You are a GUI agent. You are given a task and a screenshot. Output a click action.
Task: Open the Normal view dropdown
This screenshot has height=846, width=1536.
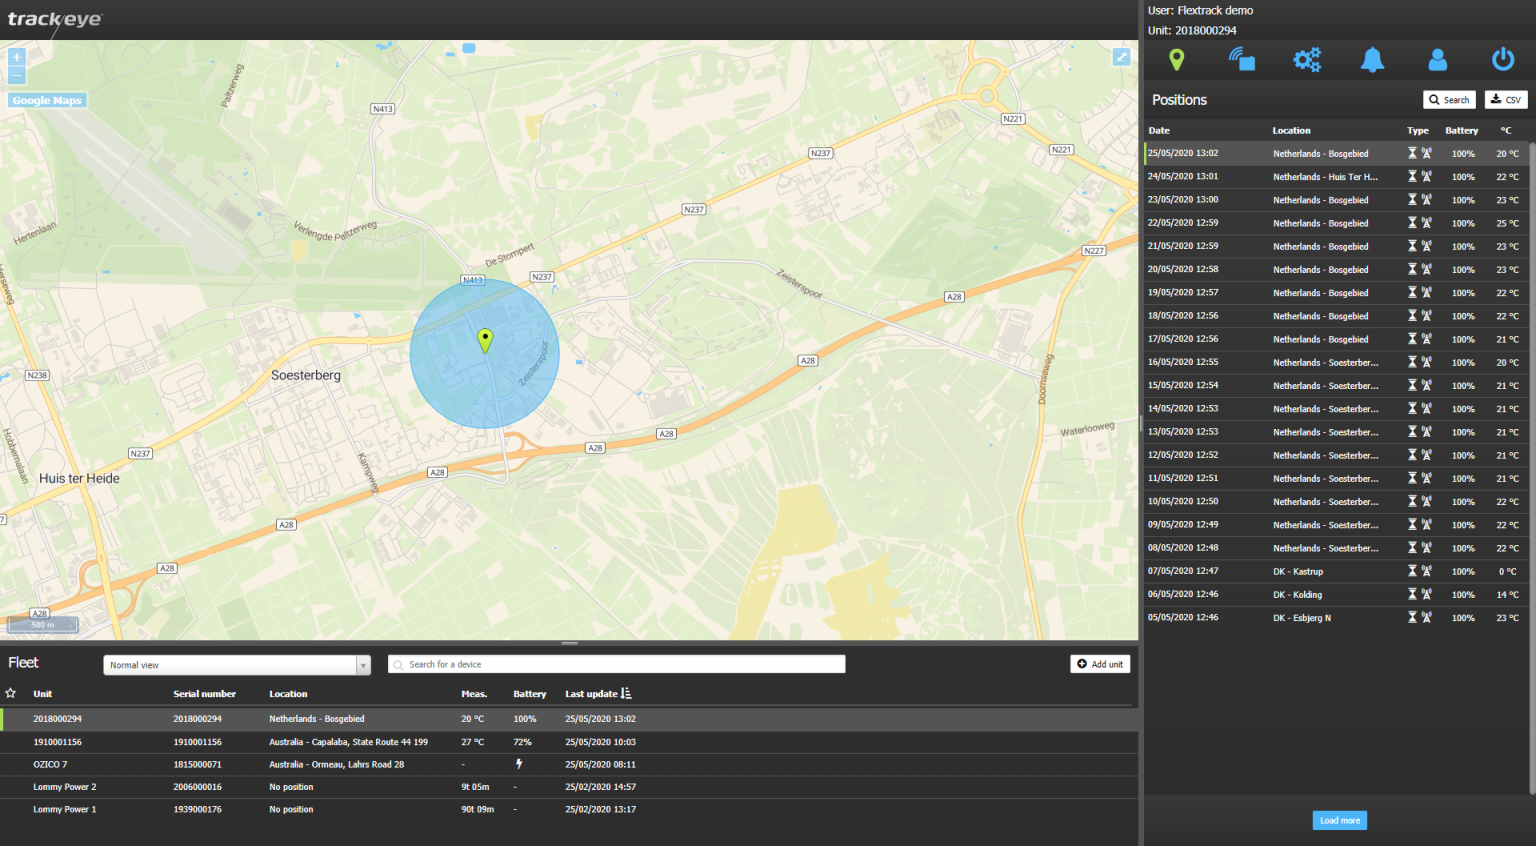[x=236, y=664]
